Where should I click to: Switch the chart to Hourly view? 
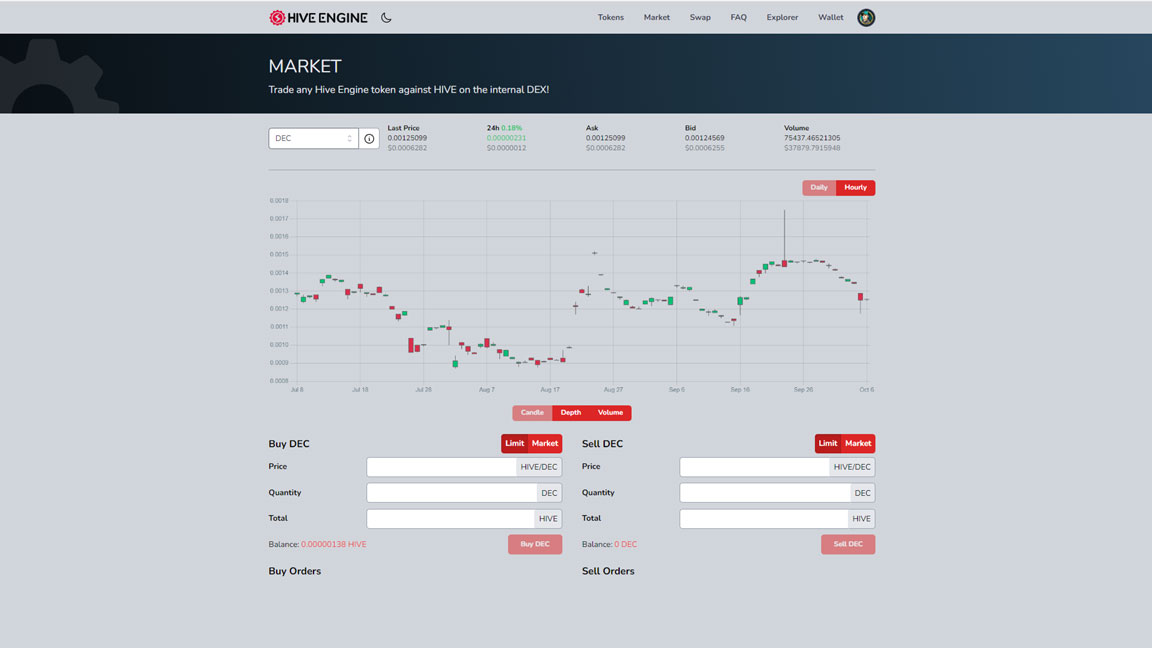coord(855,188)
